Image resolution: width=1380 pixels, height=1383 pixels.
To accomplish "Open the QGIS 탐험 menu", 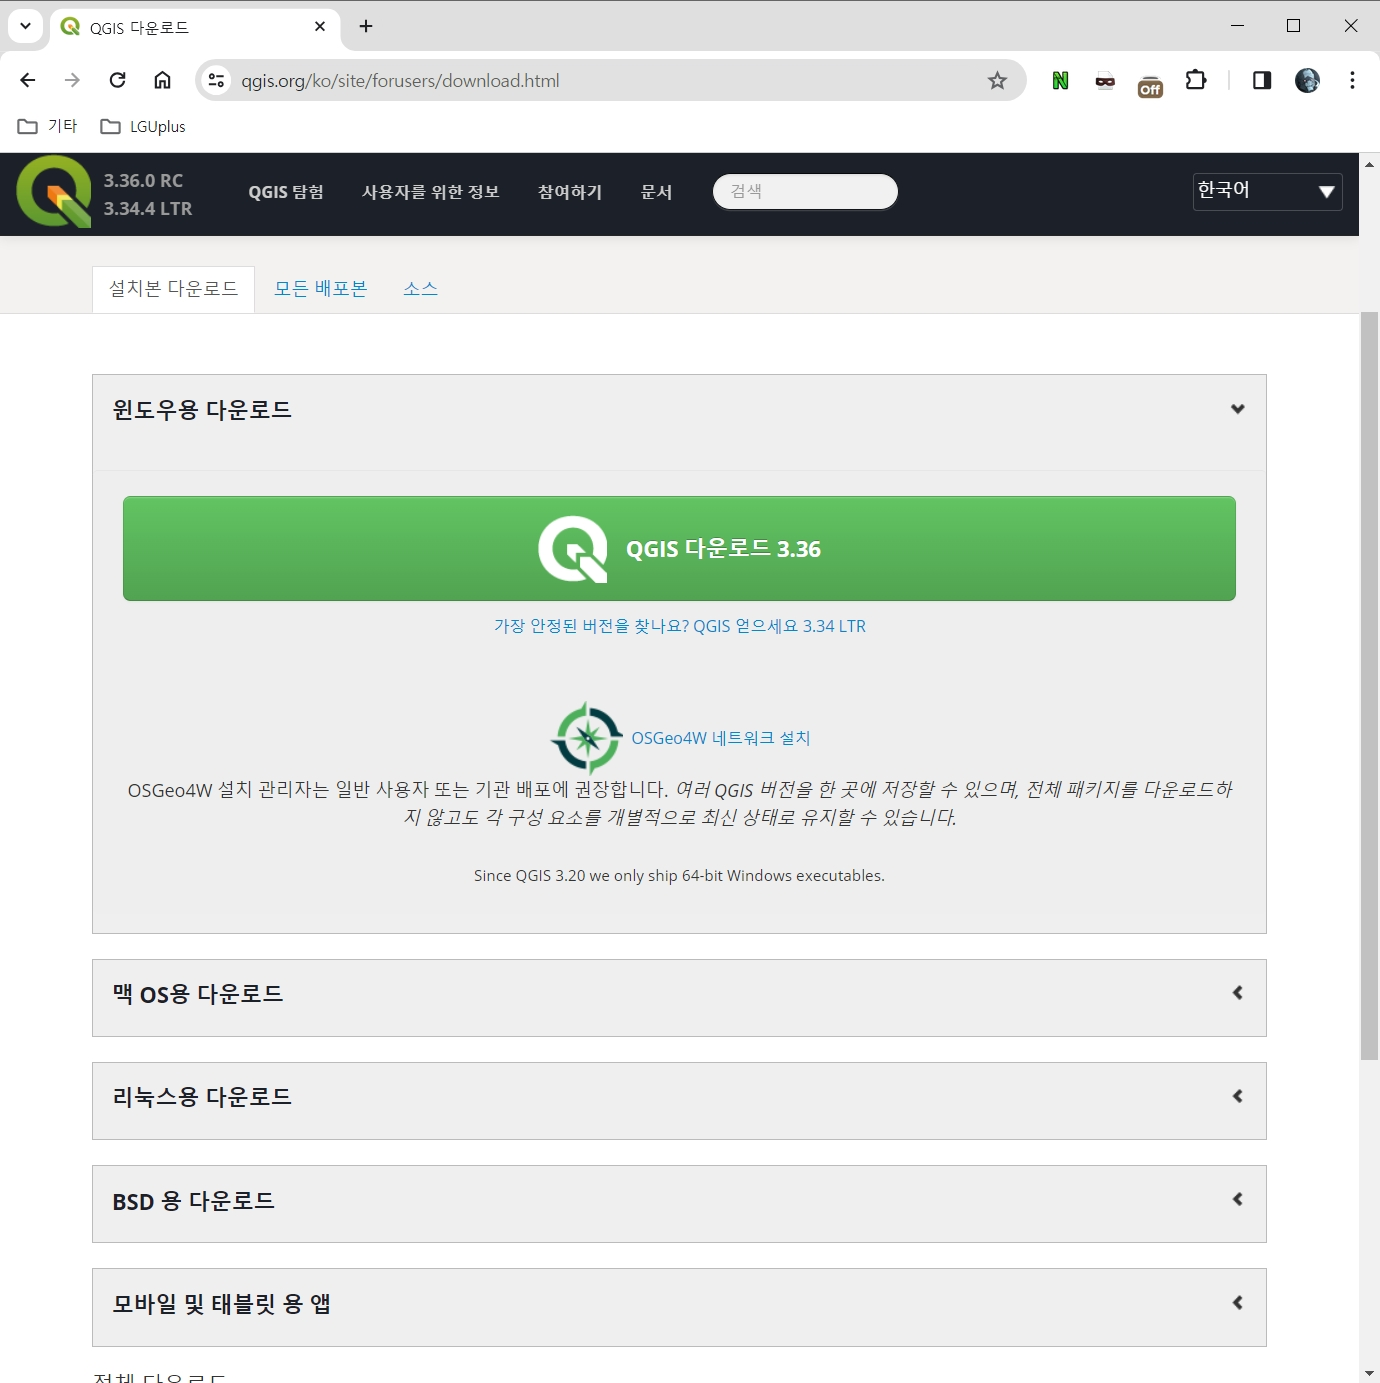I will 286,192.
